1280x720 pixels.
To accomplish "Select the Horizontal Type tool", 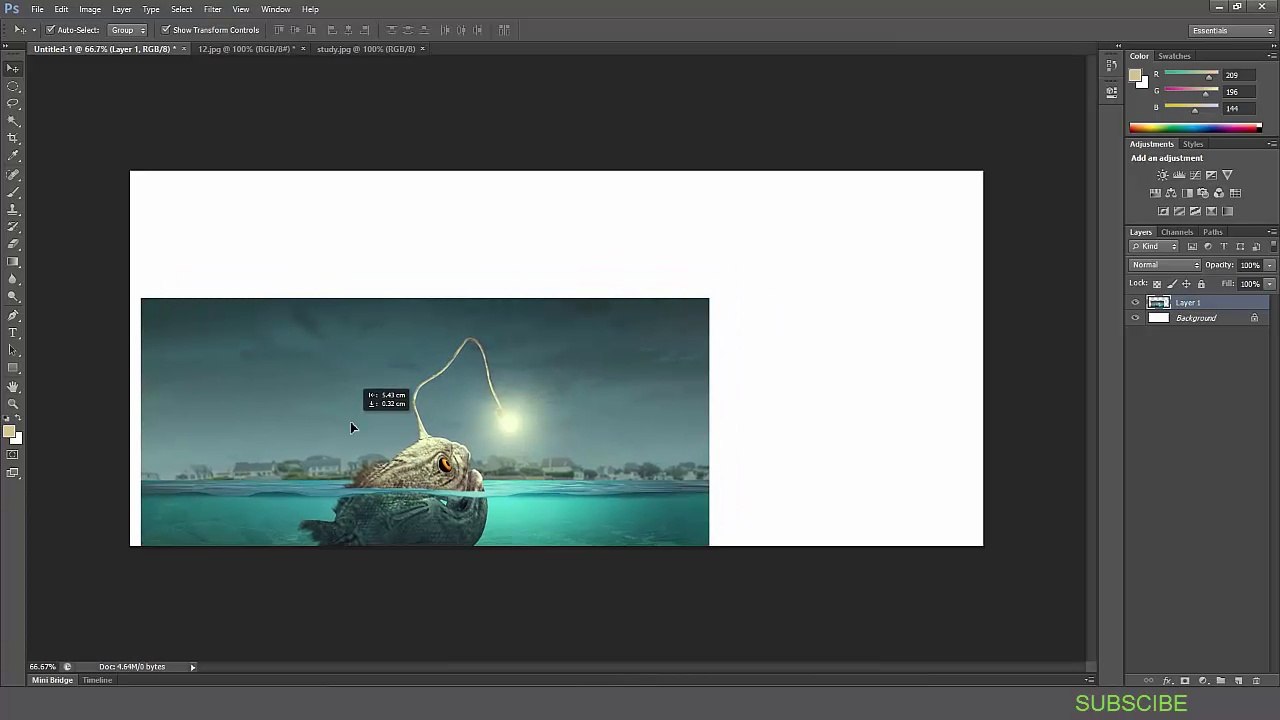I will tap(13, 332).
